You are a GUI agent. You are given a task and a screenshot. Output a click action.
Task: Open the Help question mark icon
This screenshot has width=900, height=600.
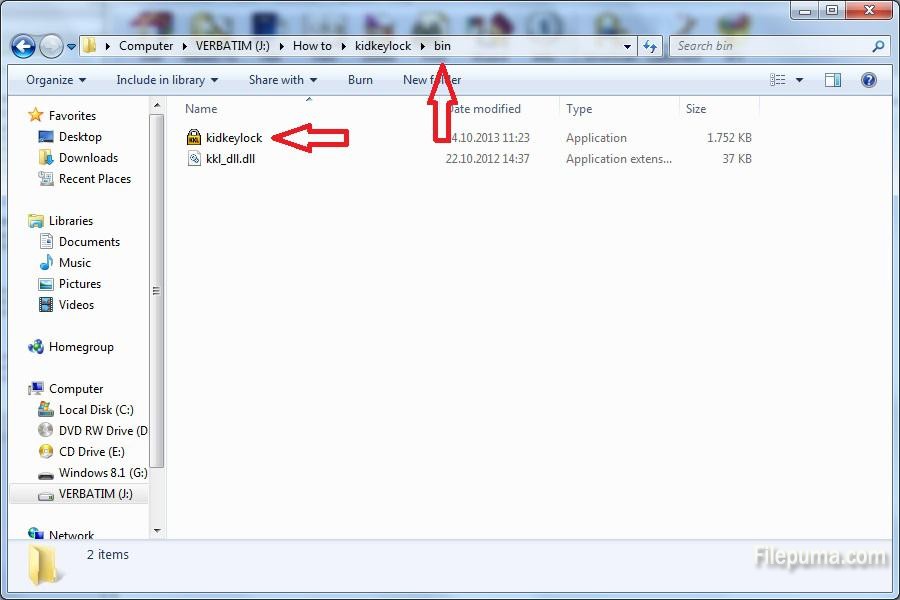coord(869,80)
